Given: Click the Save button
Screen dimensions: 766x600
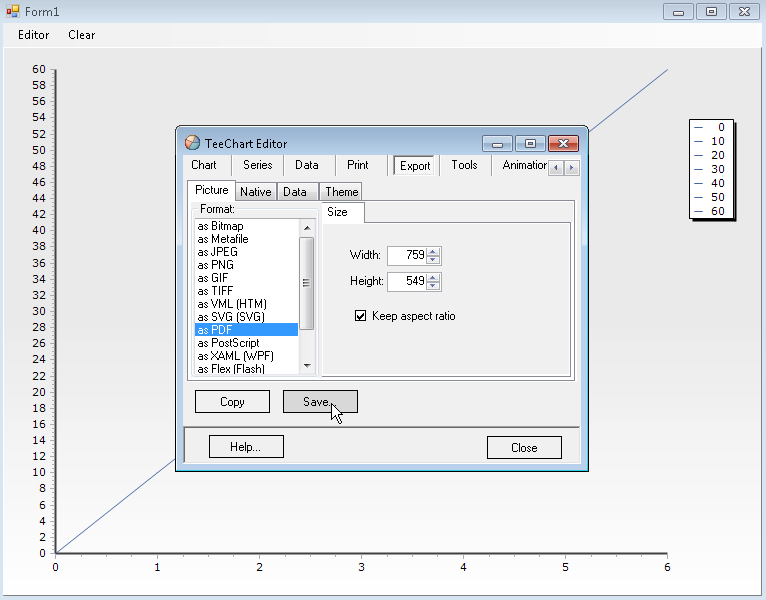Looking at the screenshot, I should point(320,402).
